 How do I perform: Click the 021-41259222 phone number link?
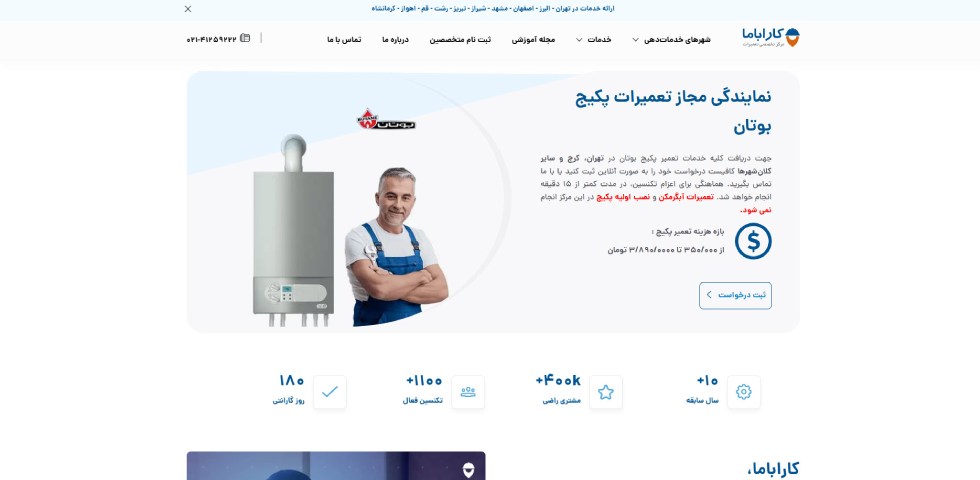[212, 39]
